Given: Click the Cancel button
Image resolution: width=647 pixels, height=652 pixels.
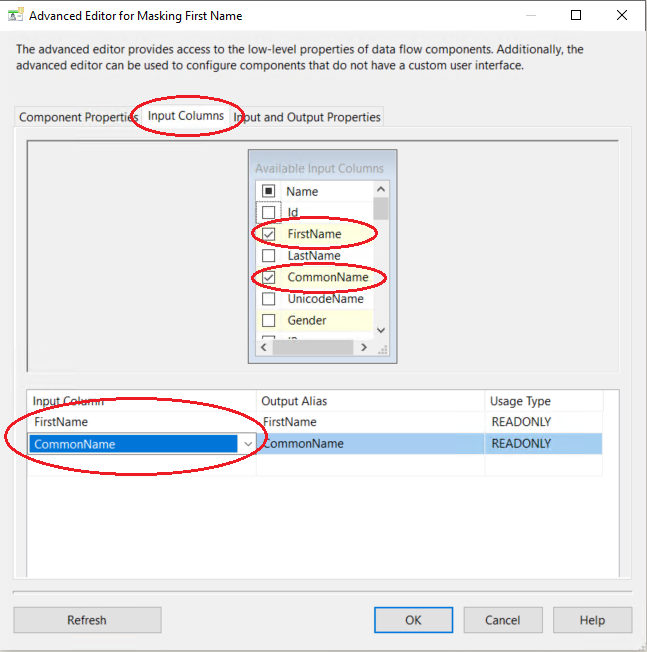Looking at the screenshot, I should pyautogui.click(x=502, y=620).
